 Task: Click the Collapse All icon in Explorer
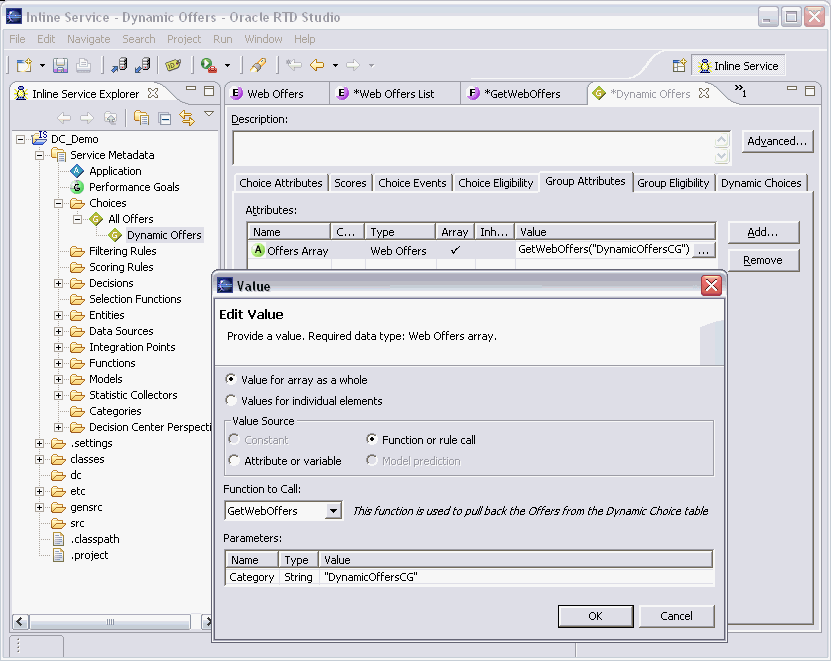coord(165,118)
